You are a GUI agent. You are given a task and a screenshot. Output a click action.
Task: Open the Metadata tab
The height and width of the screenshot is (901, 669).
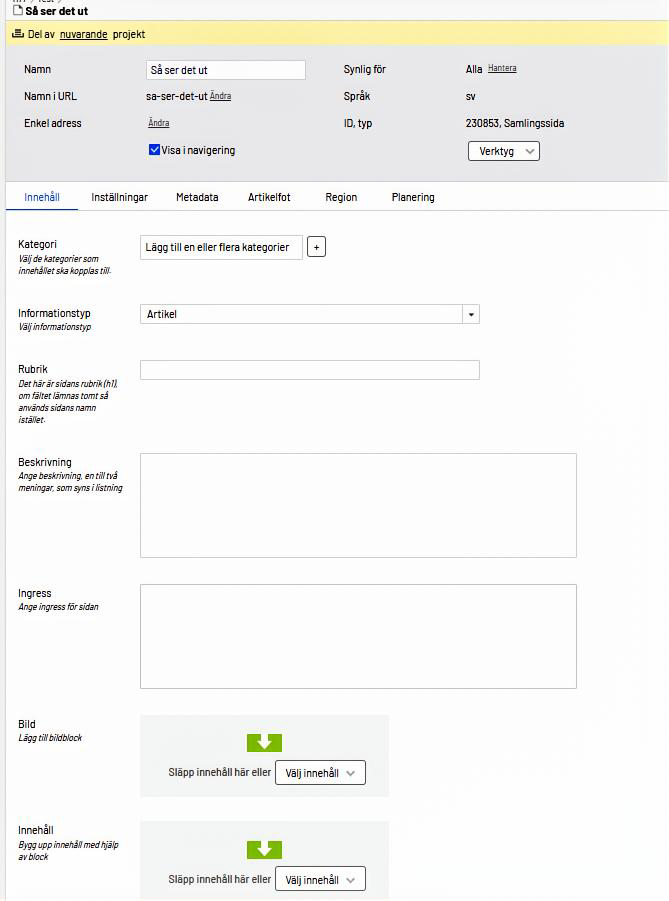(x=197, y=197)
